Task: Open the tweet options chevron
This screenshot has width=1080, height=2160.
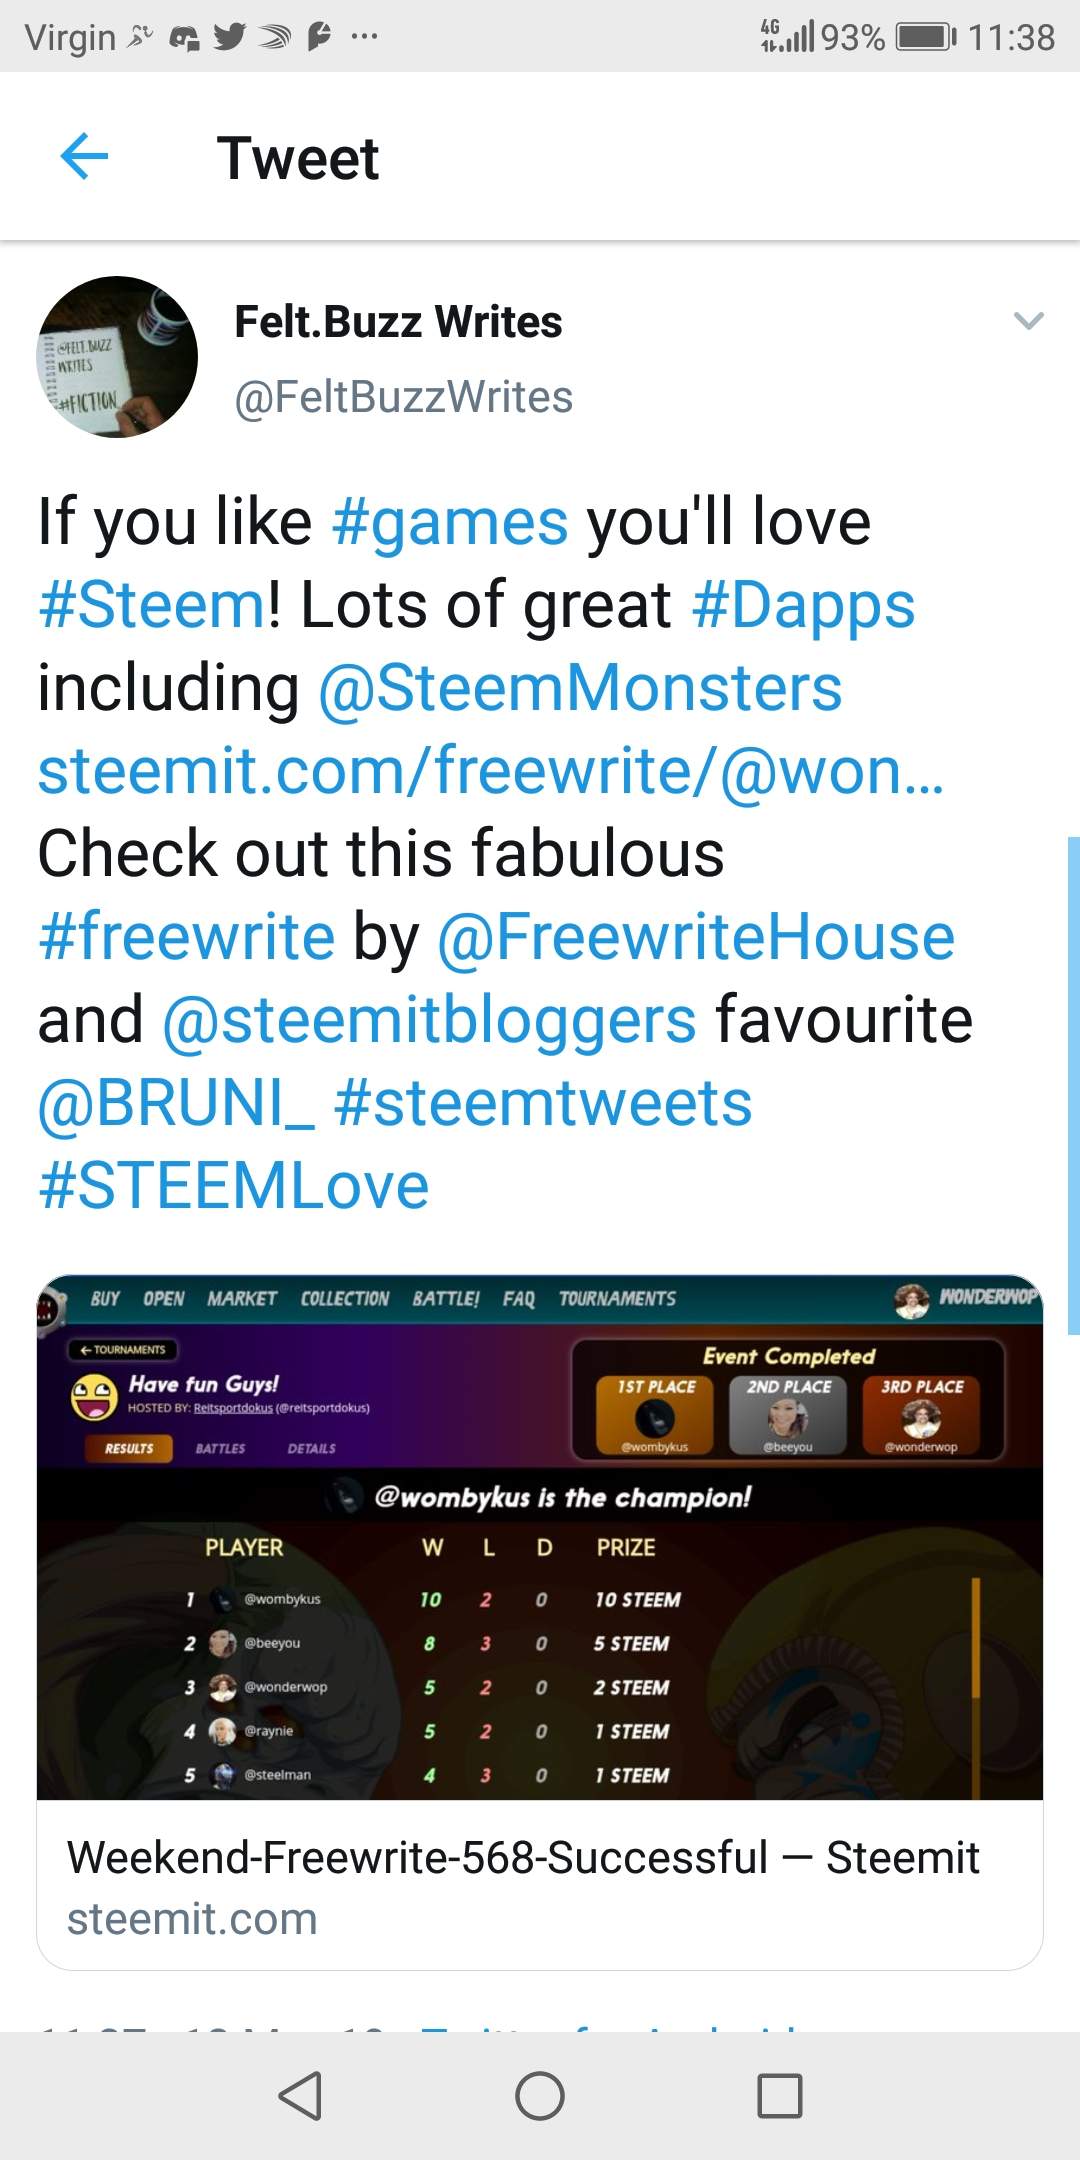Action: pyautogui.click(x=1028, y=321)
